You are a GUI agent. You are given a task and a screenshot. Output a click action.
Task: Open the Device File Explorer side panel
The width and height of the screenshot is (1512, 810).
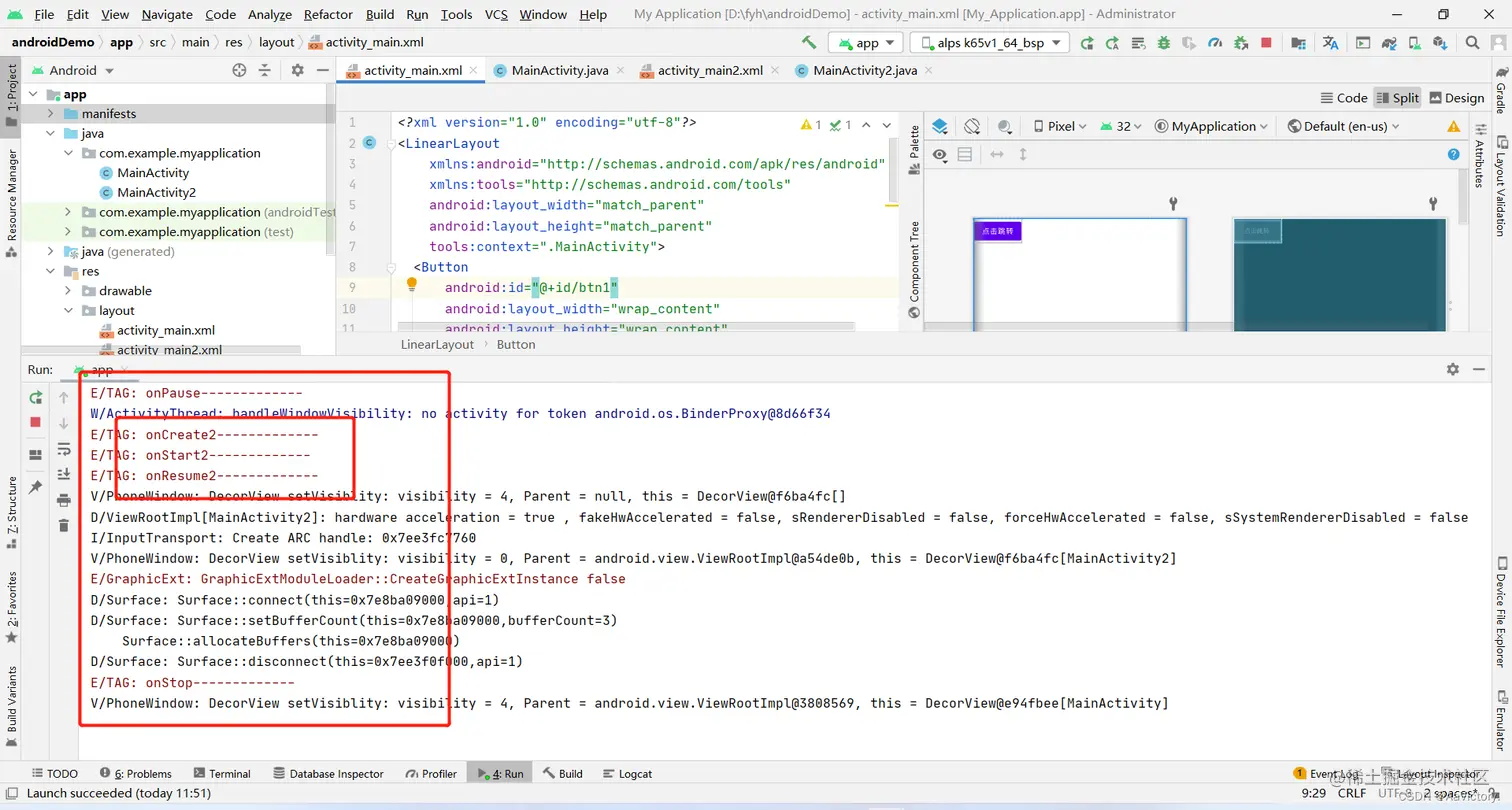pyautogui.click(x=1500, y=610)
